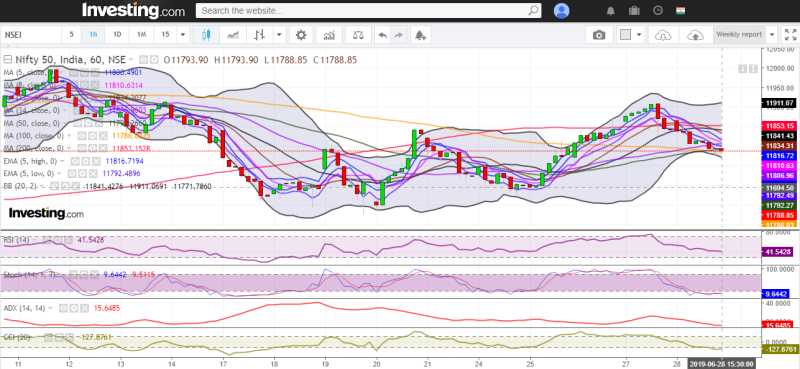This screenshot has width=800, height=369.
Task: Hide the MA (100, close, 0) line
Action: [81, 136]
